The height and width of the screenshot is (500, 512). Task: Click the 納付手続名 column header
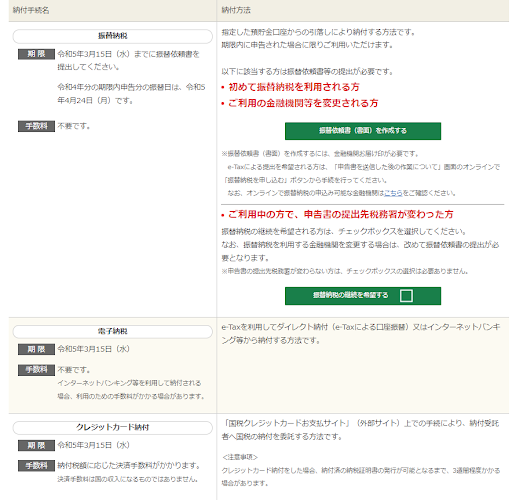pyautogui.click(x=31, y=10)
